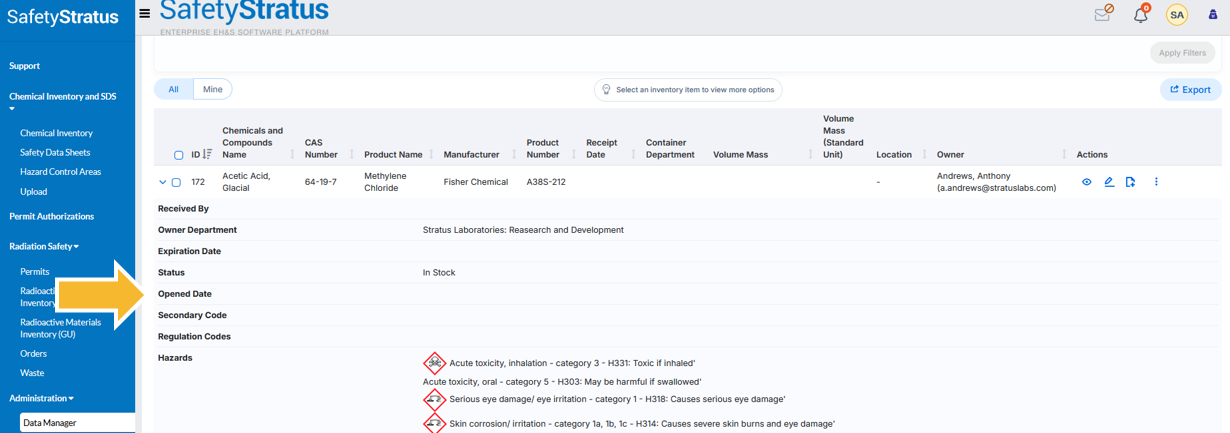Click the 'Select an inventory item' hint box
Screen dimensions: 1230x433
[x=688, y=90]
